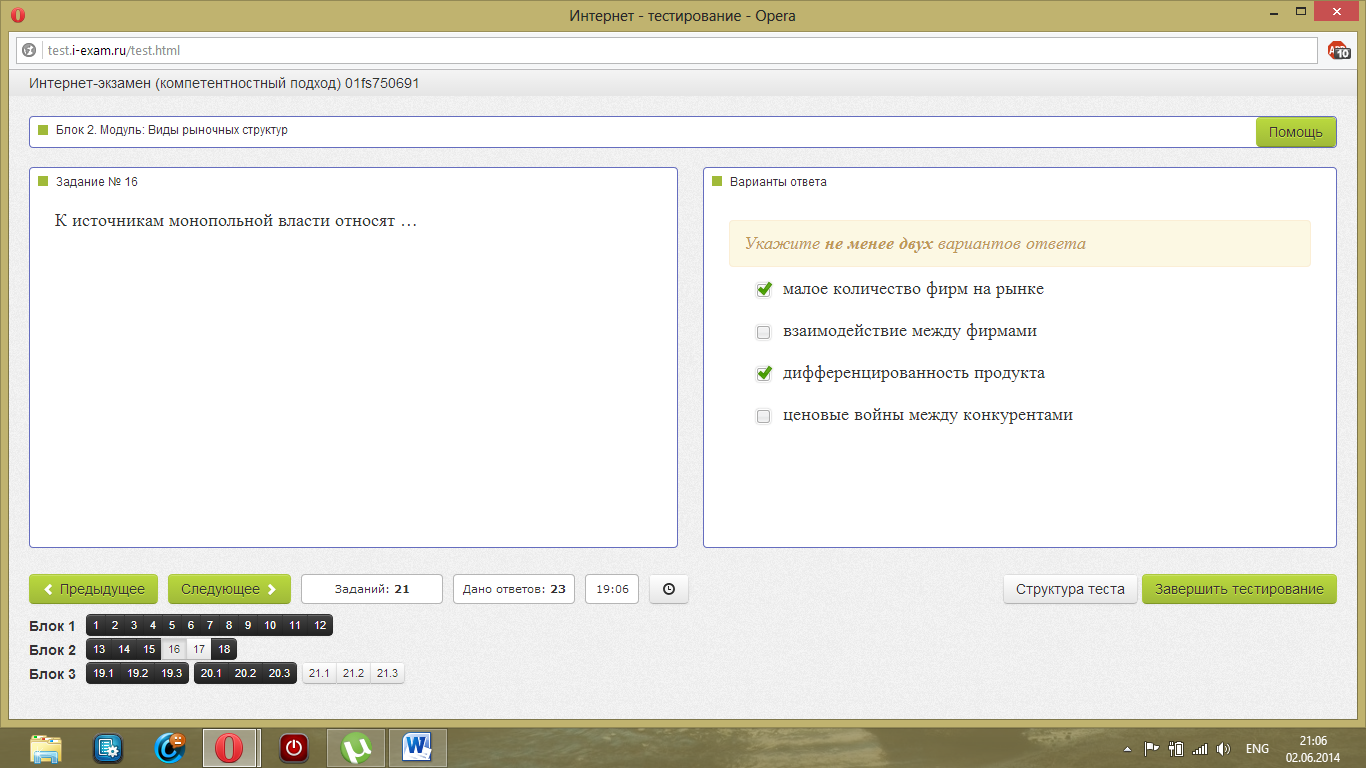
Task: Jump to question 13 in Блок 2
Action: pyautogui.click(x=99, y=649)
